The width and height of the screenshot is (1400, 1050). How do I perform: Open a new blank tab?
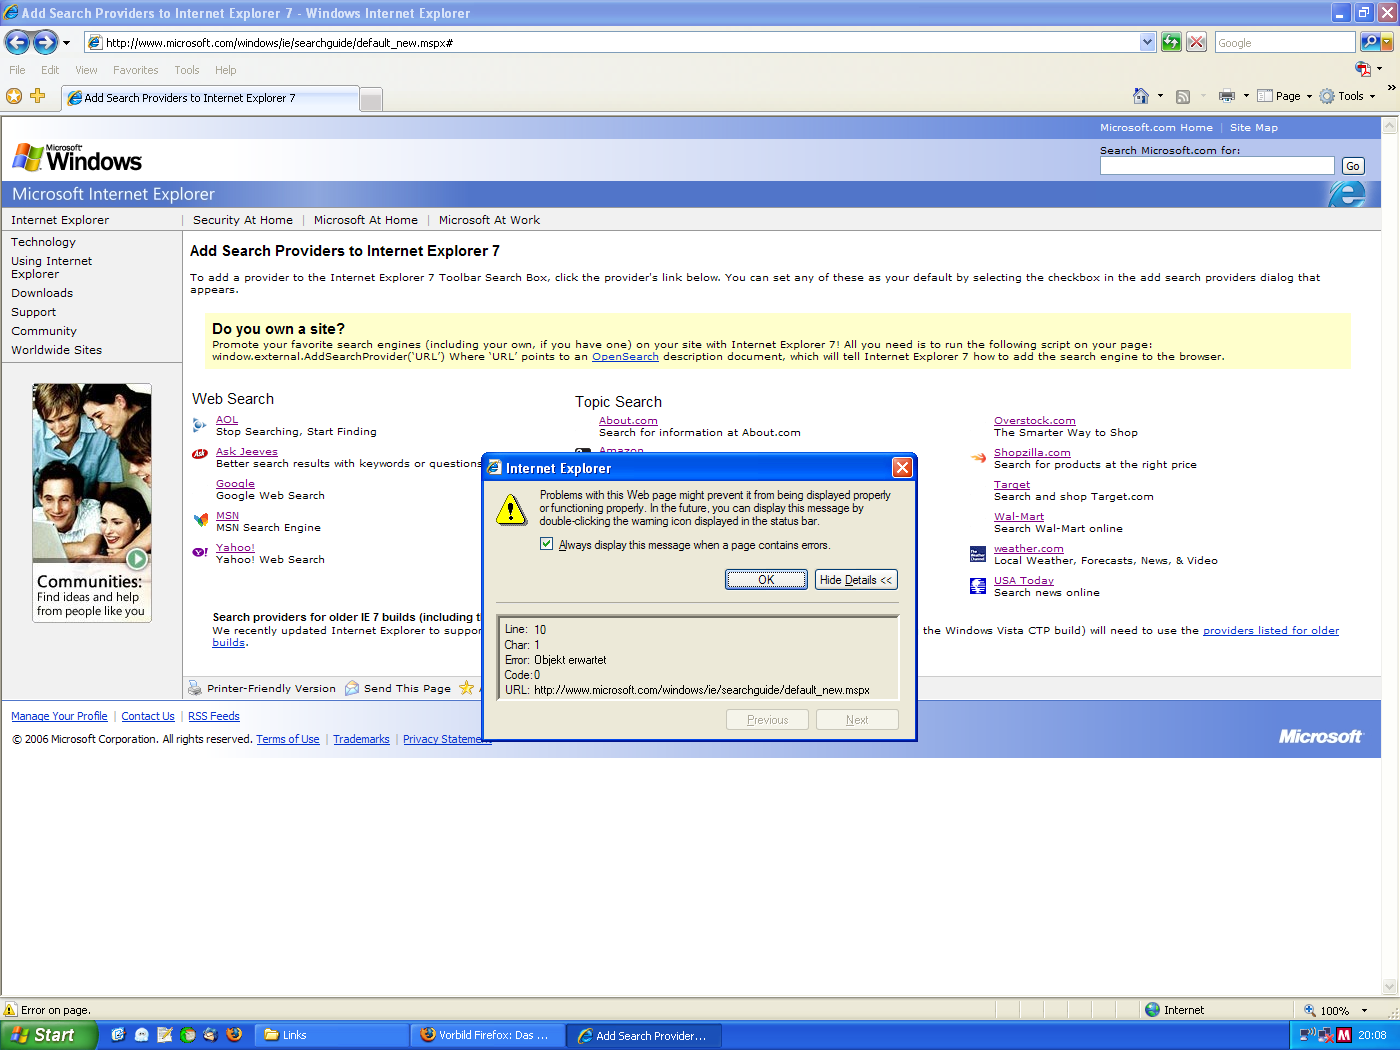click(370, 99)
